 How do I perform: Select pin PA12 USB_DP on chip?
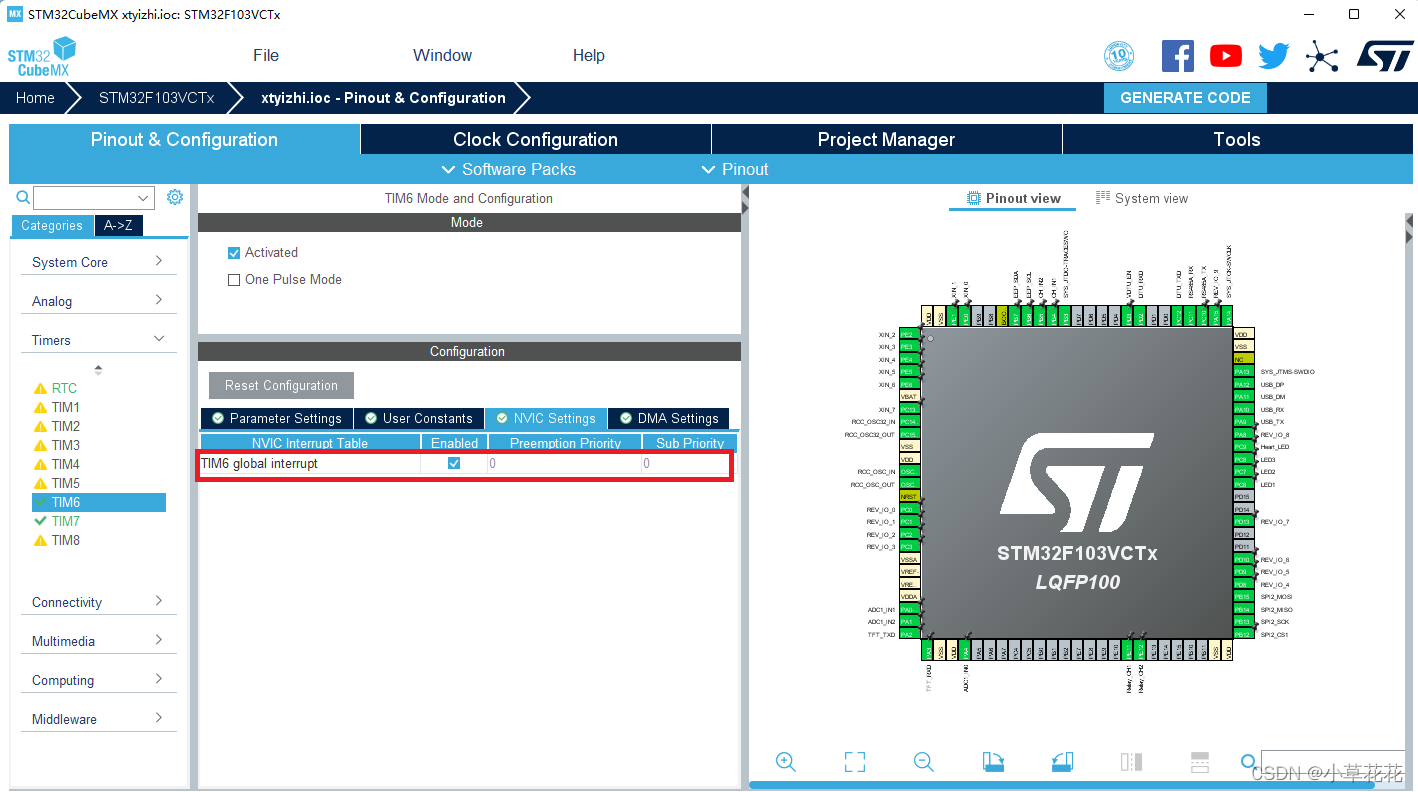tap(1243, 384)
